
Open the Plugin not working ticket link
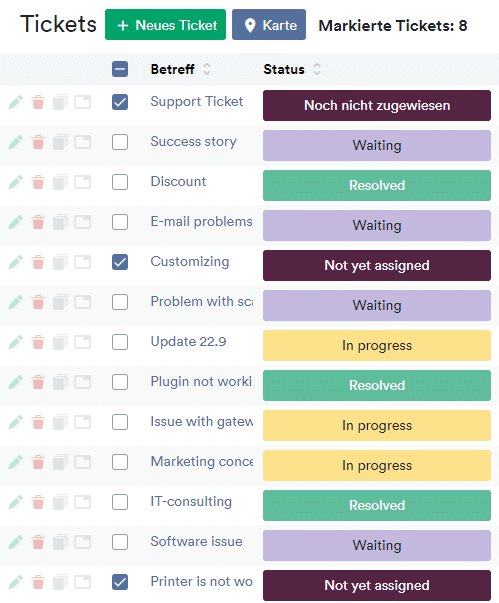tap(201, 381)
